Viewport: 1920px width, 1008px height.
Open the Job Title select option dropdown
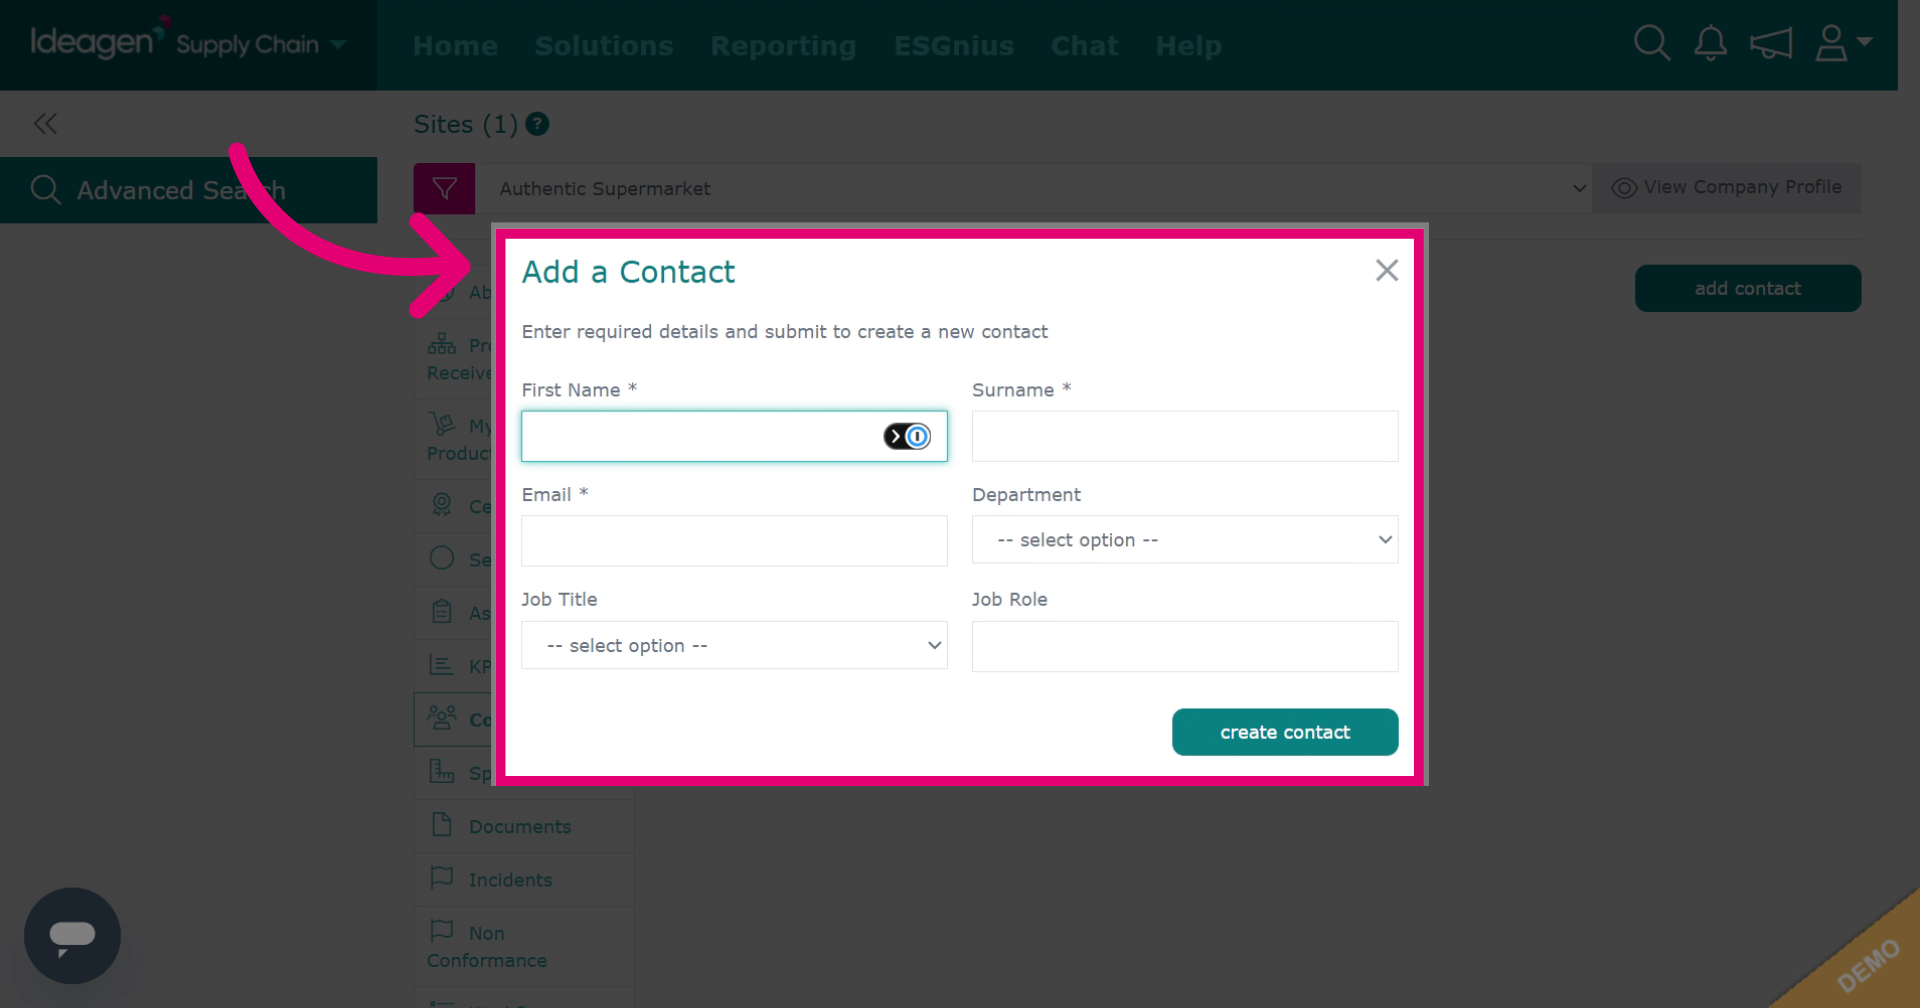[734, 645]
